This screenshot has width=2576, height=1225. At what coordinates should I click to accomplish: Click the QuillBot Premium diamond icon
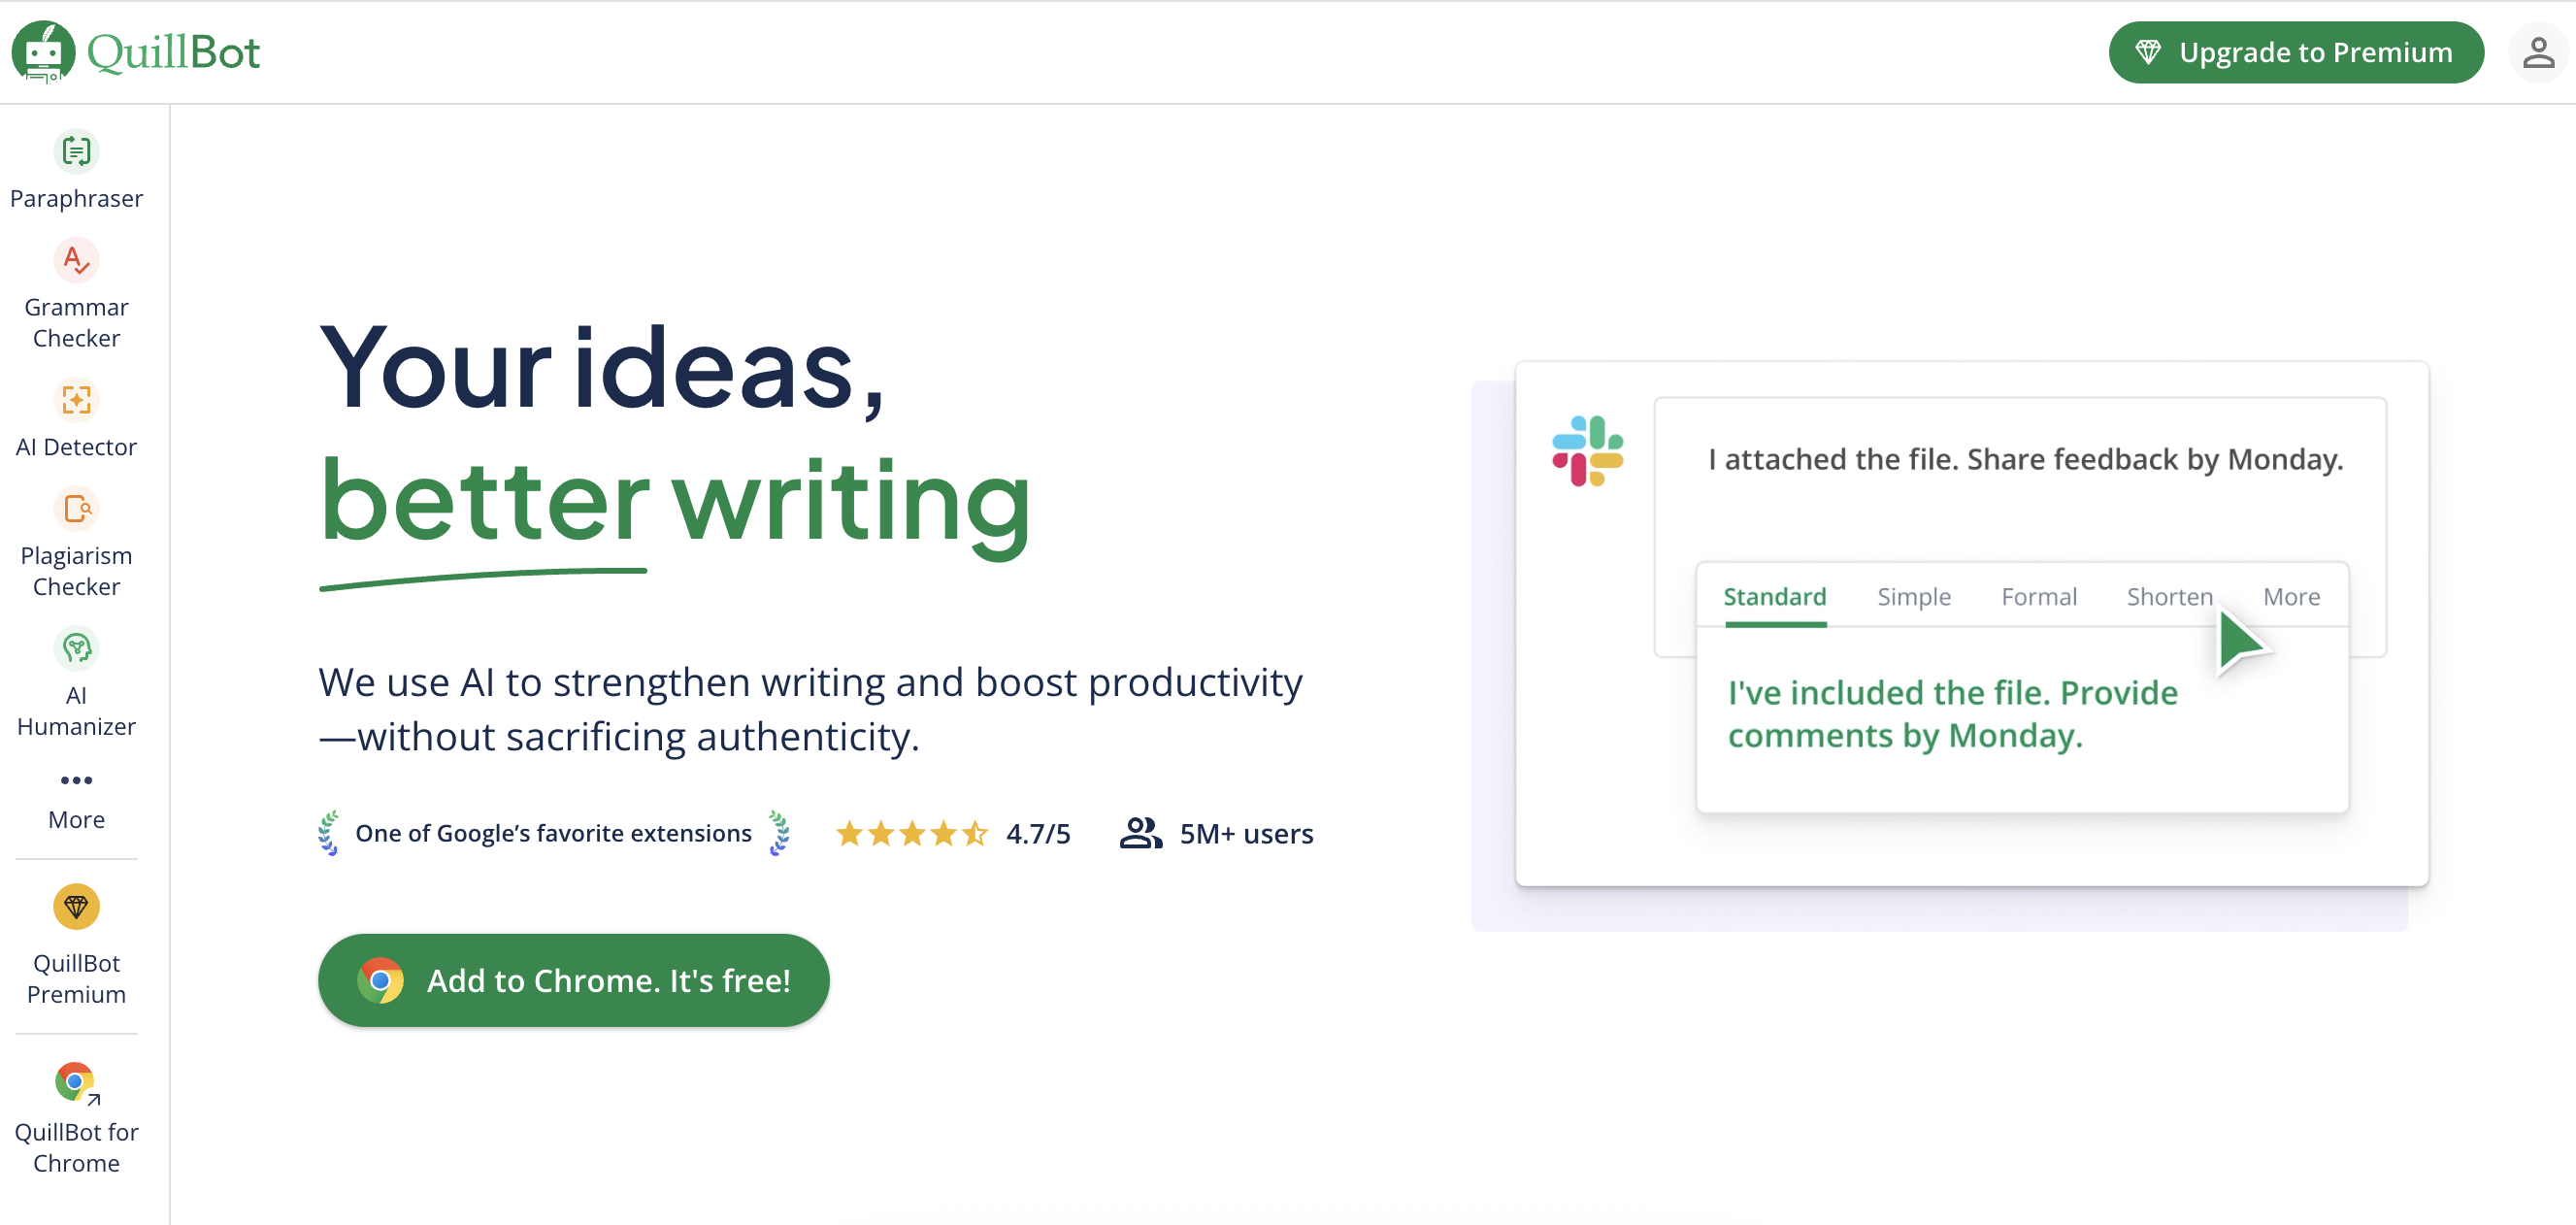[x=76, y=907]
